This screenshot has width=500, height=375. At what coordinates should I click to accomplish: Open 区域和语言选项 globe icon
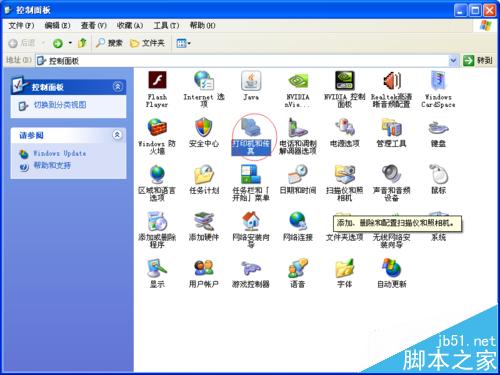[157, 174]
